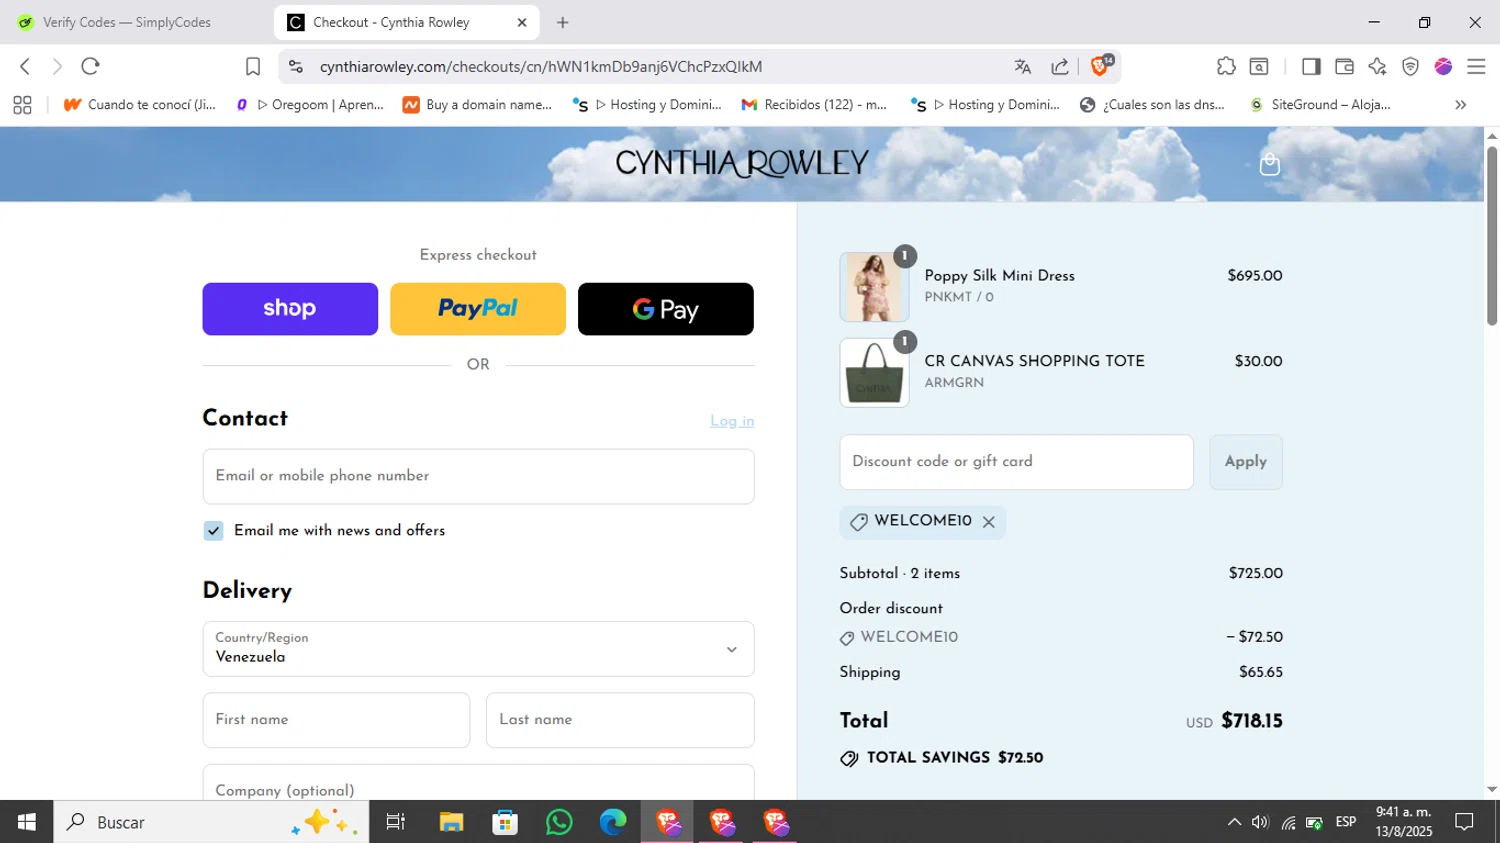Pay with PayPal express button
The width and height of the screenshot is (1500, 843).
478,309
